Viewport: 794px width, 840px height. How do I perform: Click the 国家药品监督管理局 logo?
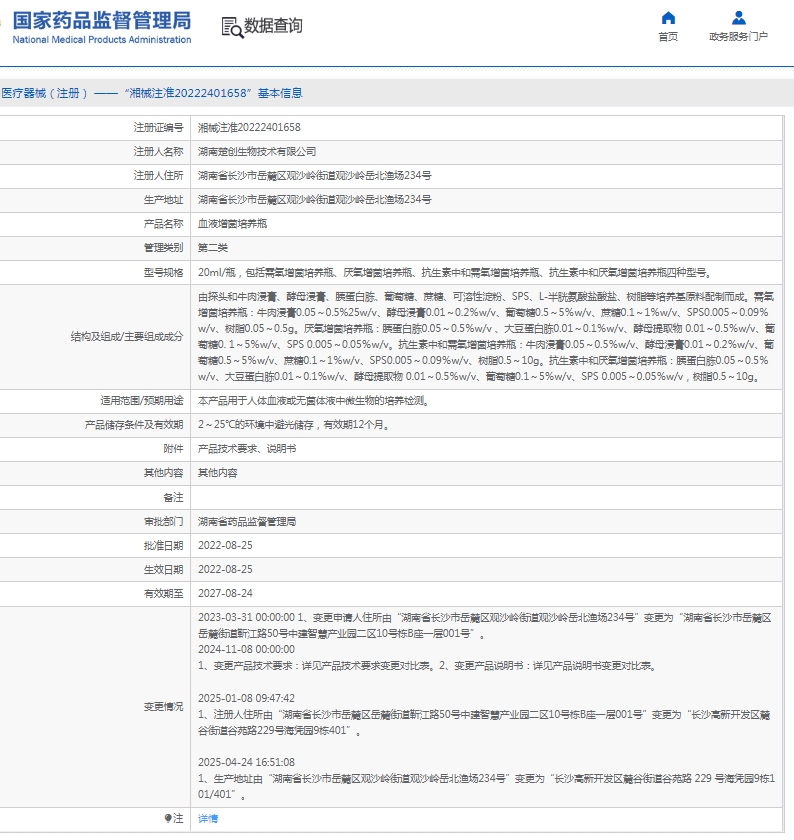pos(102,21)
